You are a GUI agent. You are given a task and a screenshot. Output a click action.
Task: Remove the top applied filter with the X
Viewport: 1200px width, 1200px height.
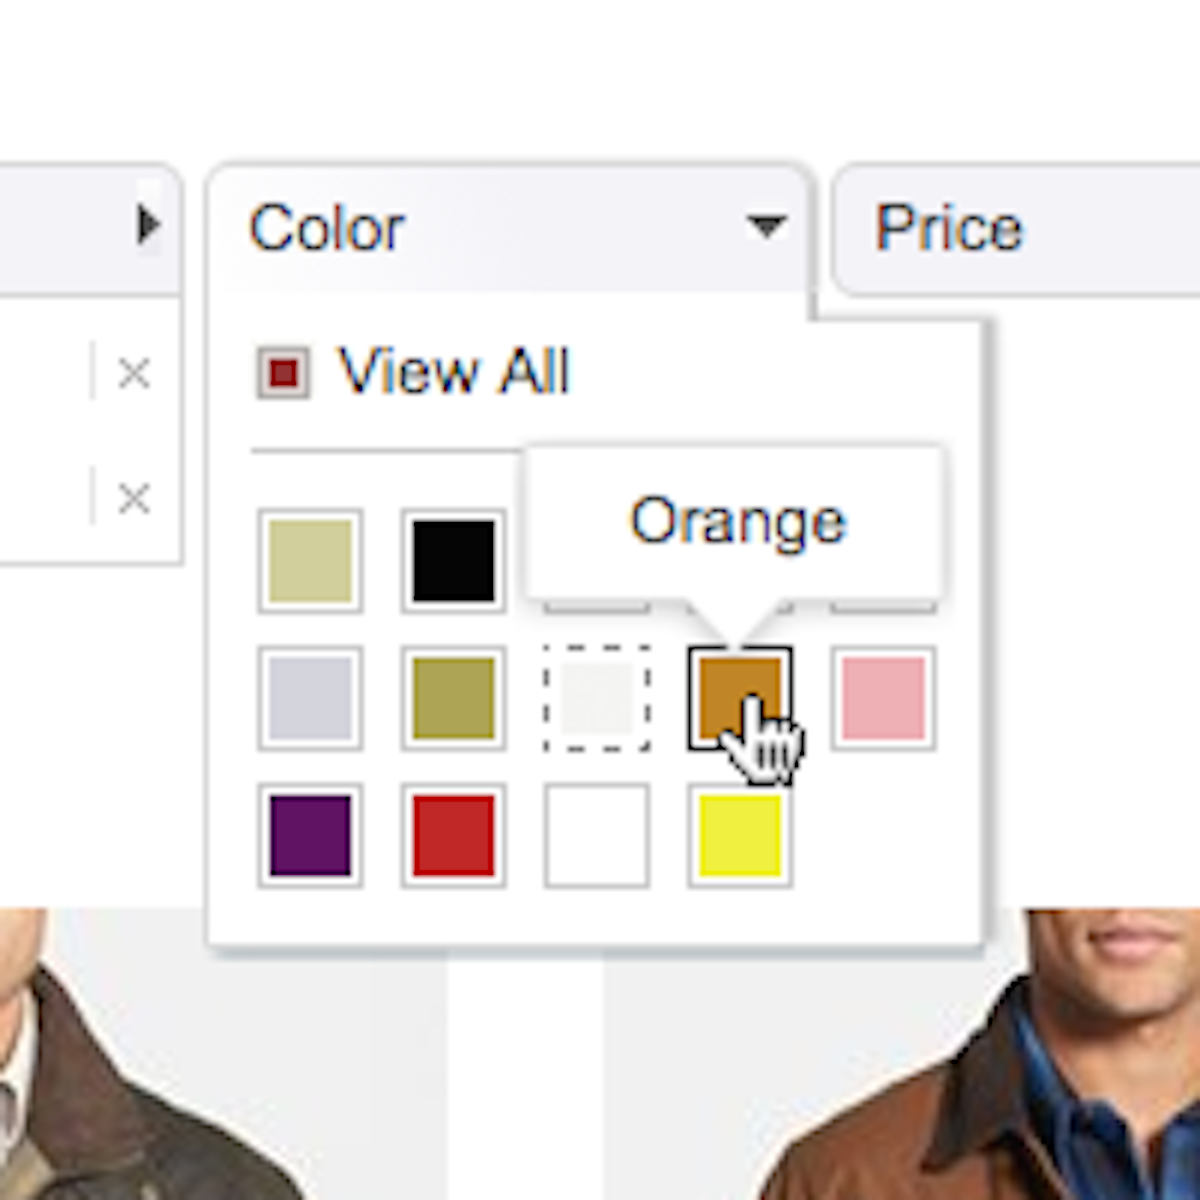tap(133, 372)
